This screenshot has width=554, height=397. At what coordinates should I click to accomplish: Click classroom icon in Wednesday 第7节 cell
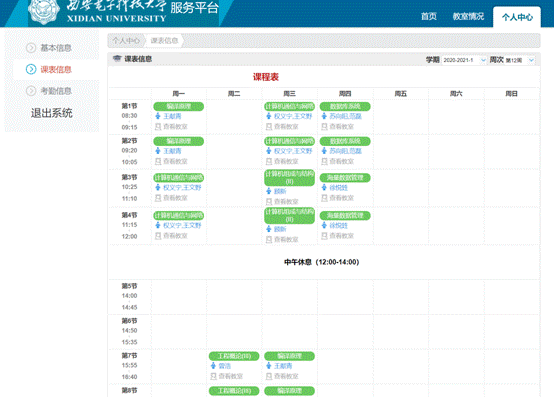click(269, 376)
